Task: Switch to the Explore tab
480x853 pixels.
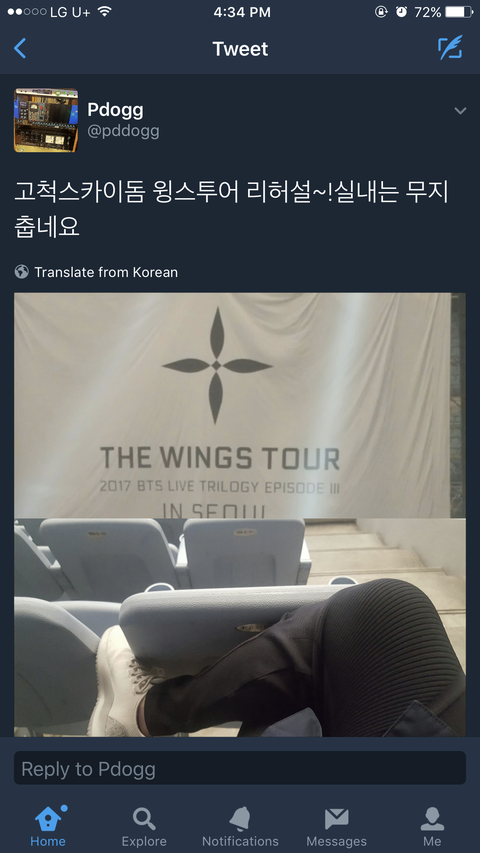Action: click(x=144, y=826)
